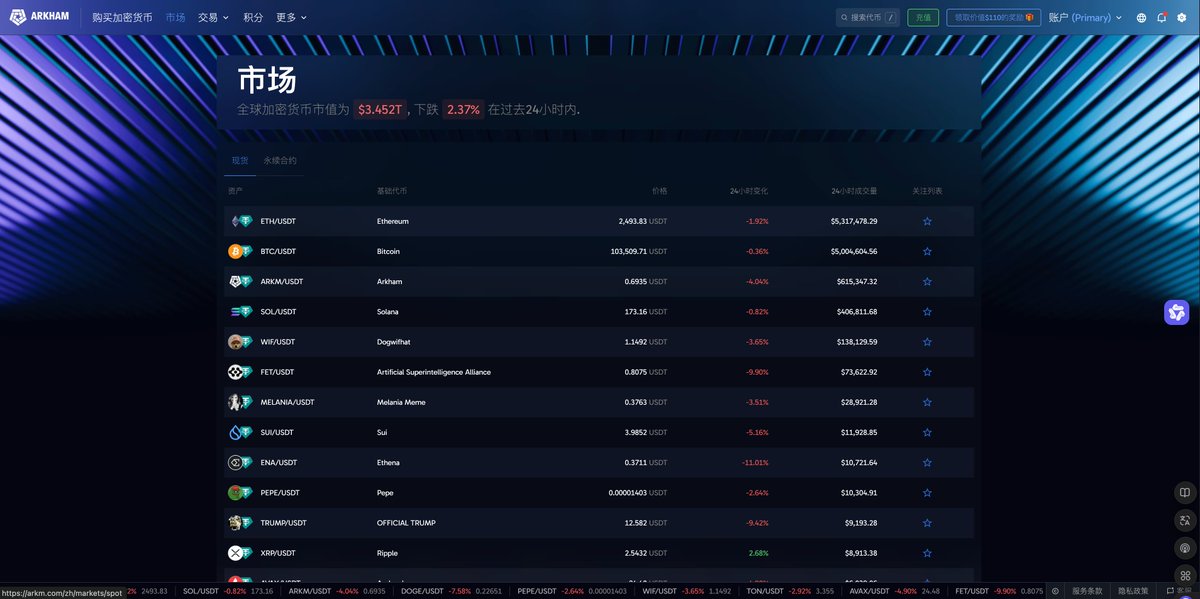This screenshot has height=599, width=1200.
Task: Open 隐私政策 link in footer
Action: click(x=1133, y=591)
